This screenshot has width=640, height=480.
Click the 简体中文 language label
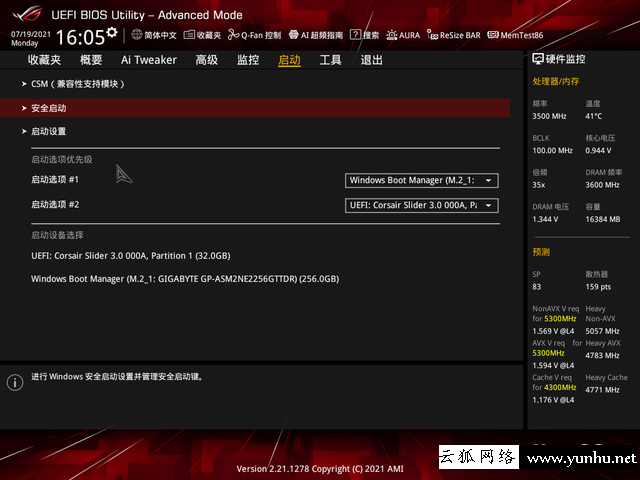tap(160, 36)
